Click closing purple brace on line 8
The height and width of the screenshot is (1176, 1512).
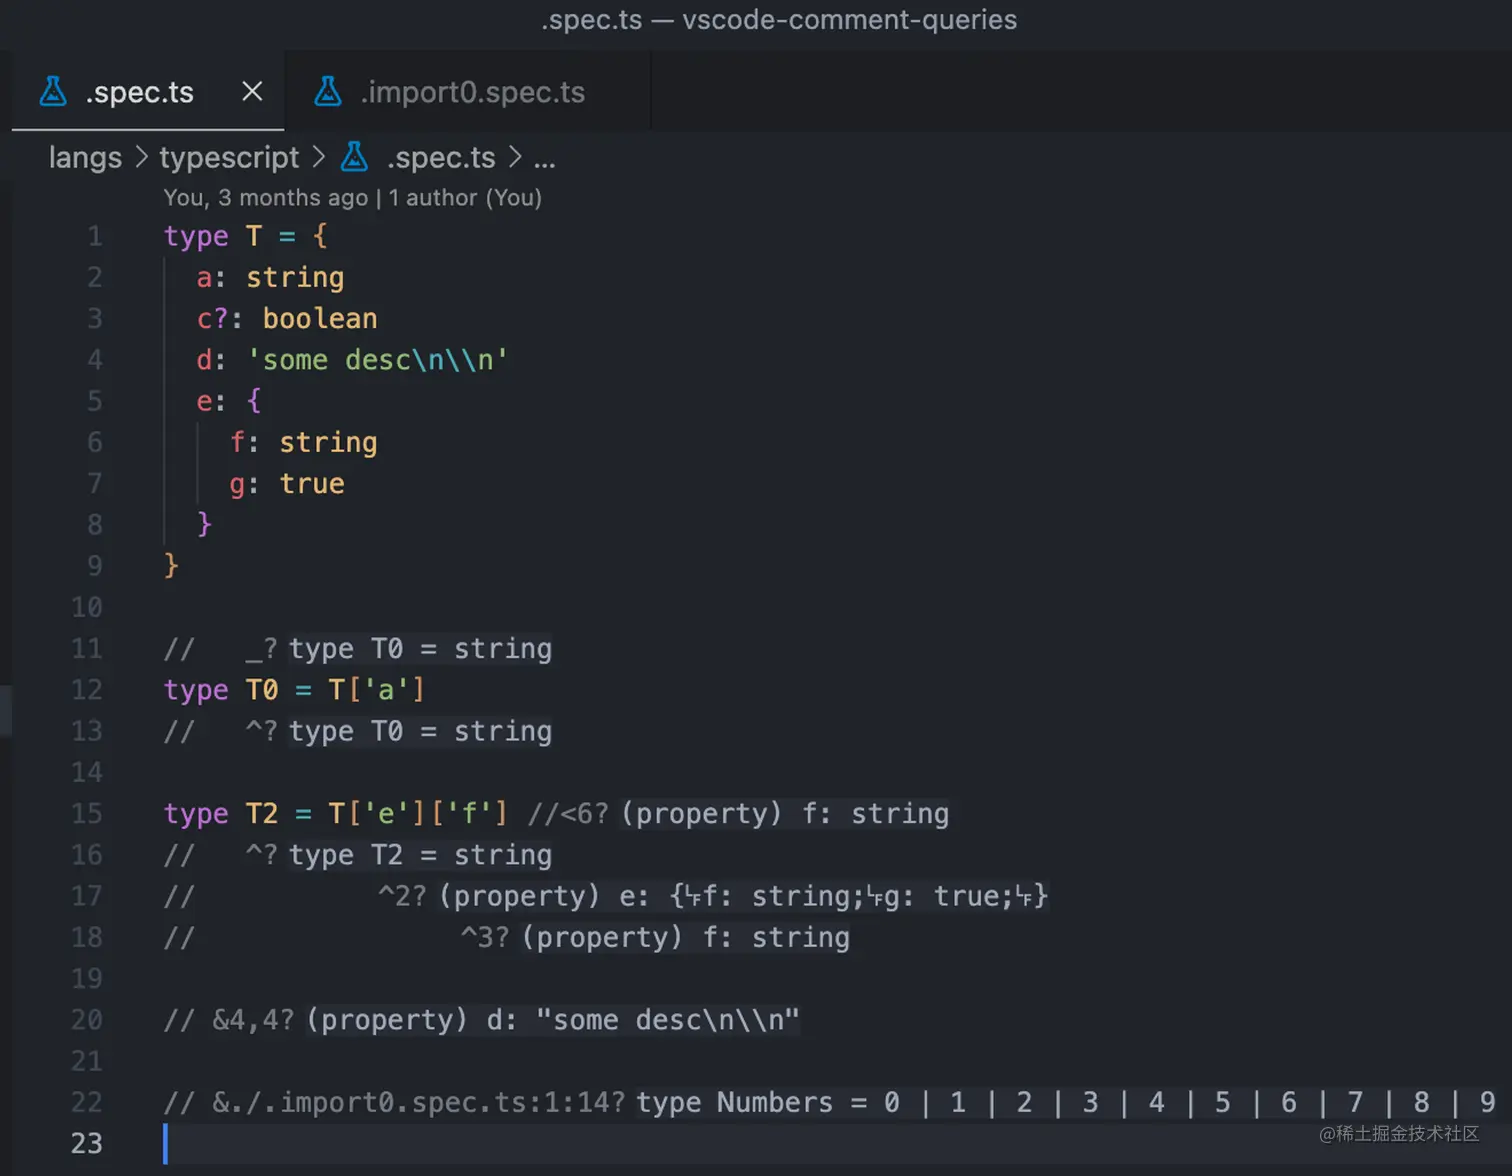(204, 524)
